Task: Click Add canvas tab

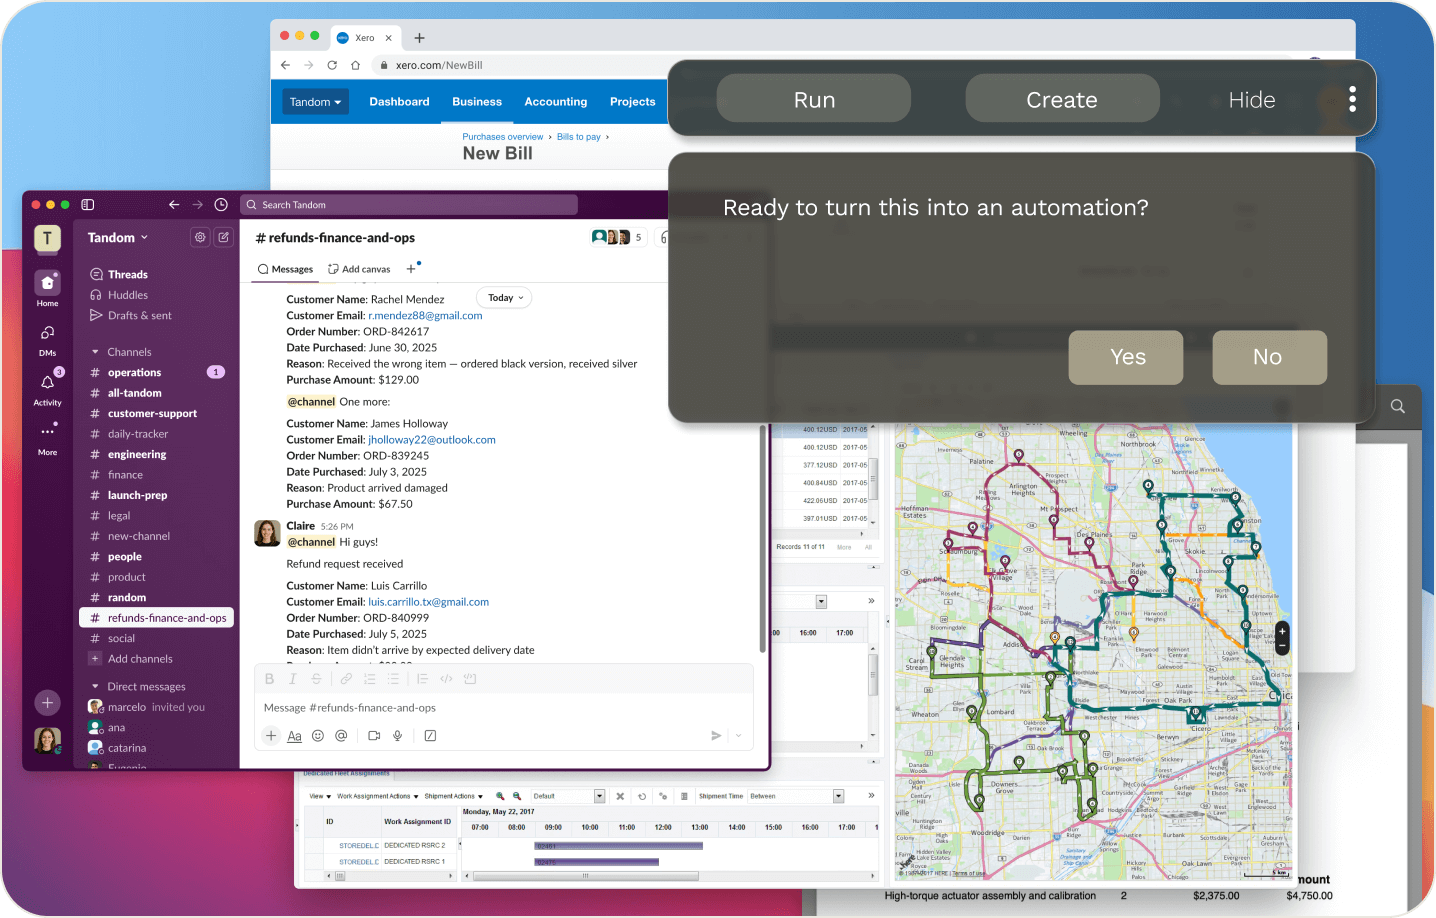Action: [x=359, y=269]
